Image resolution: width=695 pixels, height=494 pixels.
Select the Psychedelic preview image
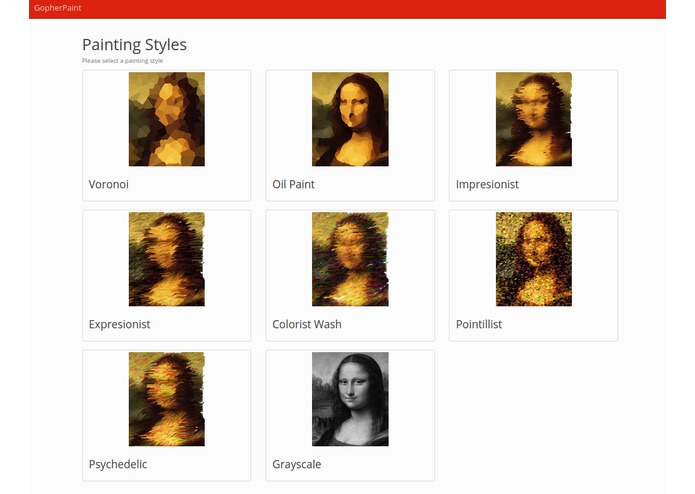coord(167,399)
